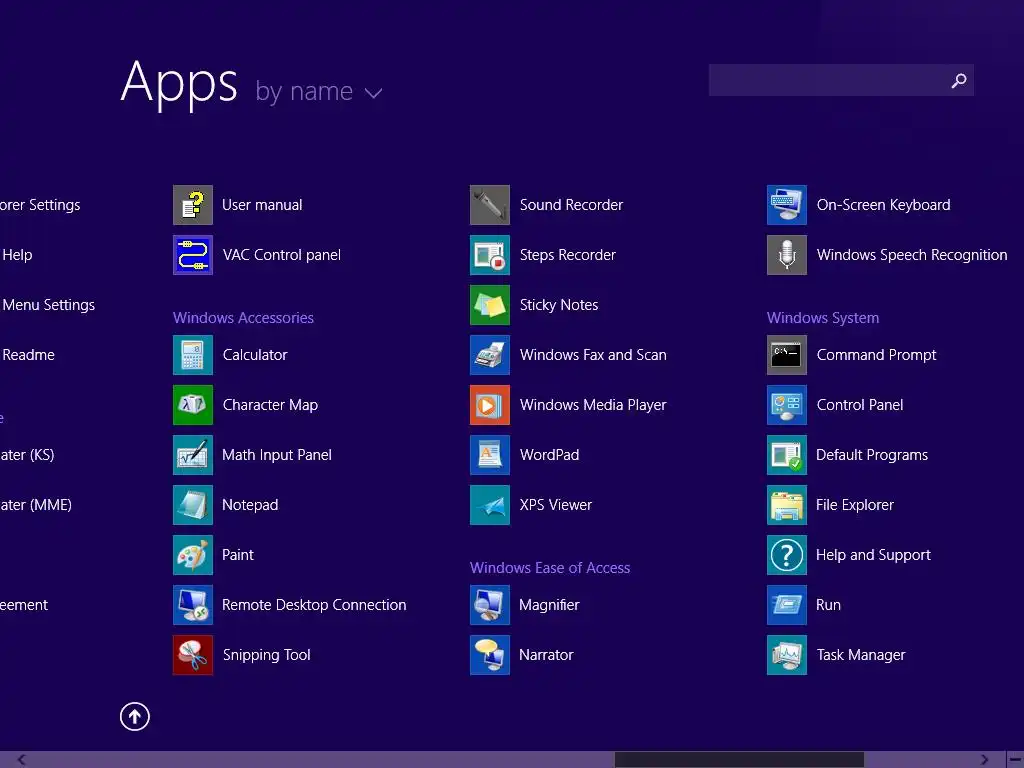
Task: Click the up arrow circle button
Action: (x=135, y=716)
